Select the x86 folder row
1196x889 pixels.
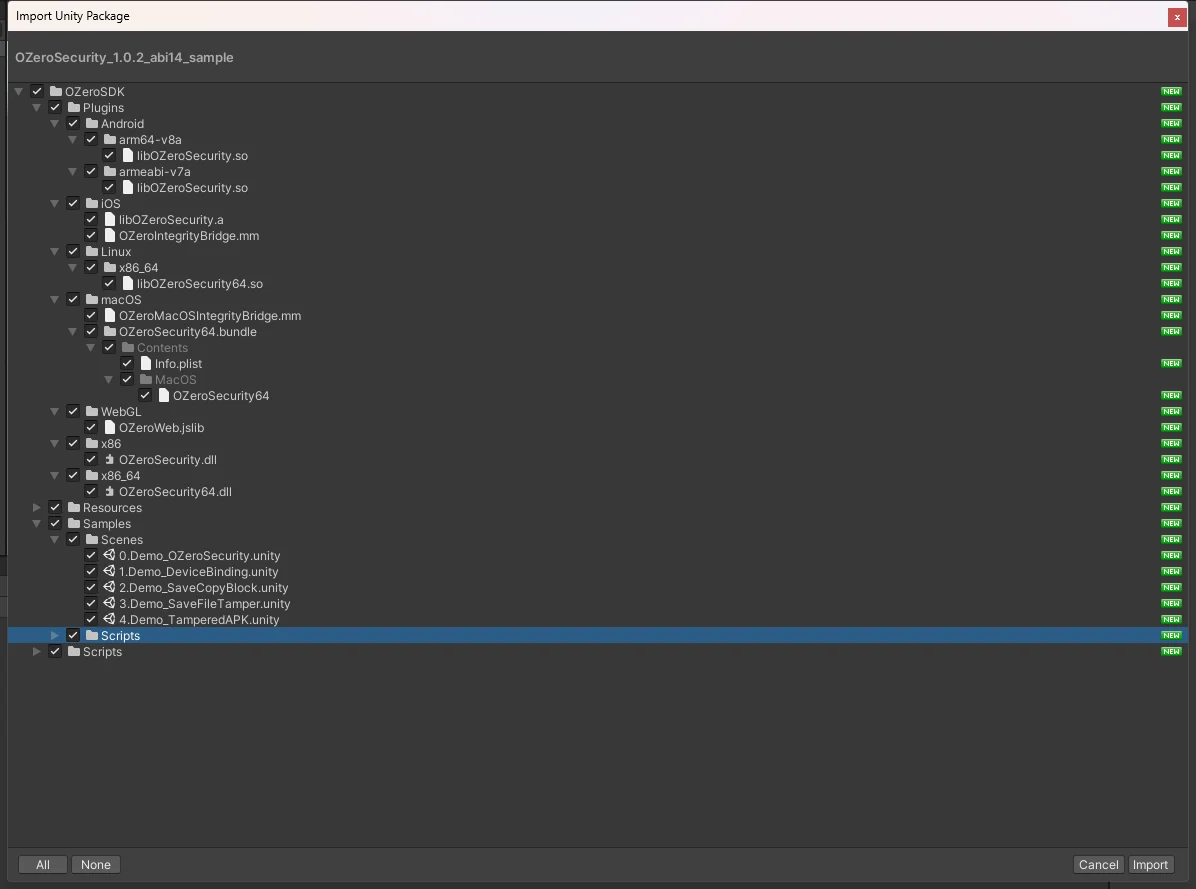point(598,444)
